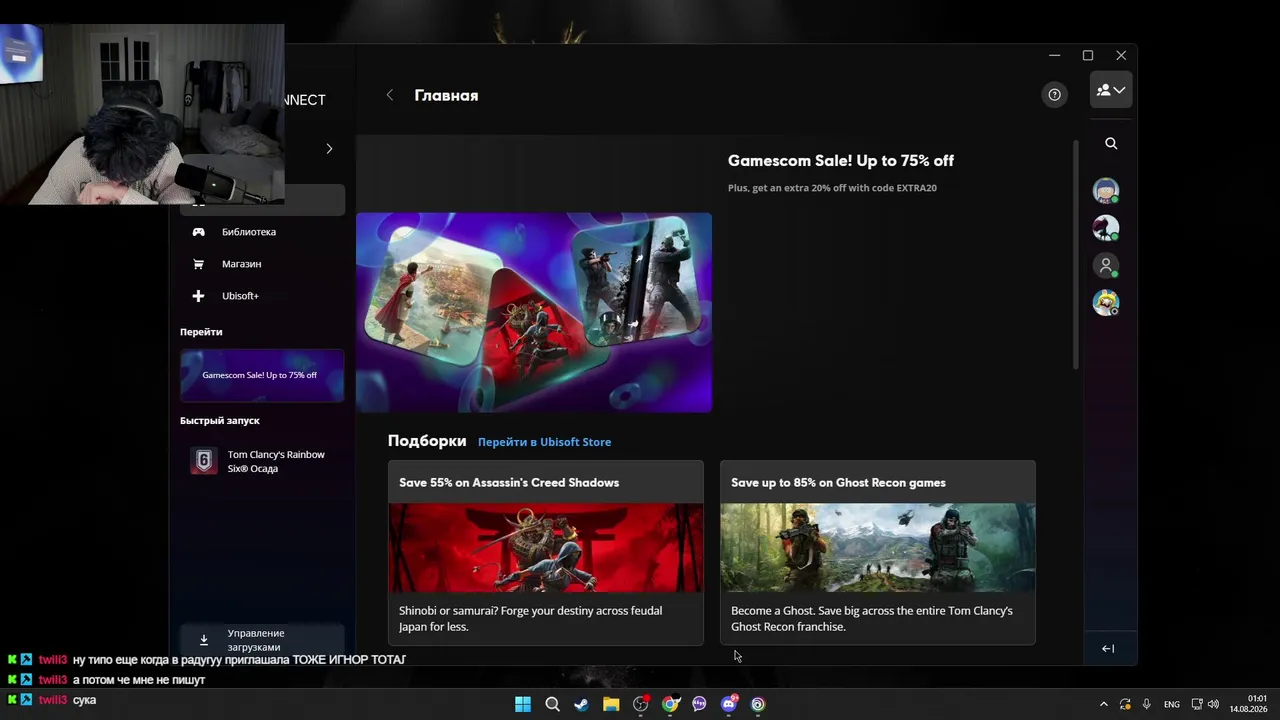Open Ubisoft Connect taskbar icon
Image resolution: width=1280 pixels, height=720 pixels.
pyautogui.click(x=758, y=704)
